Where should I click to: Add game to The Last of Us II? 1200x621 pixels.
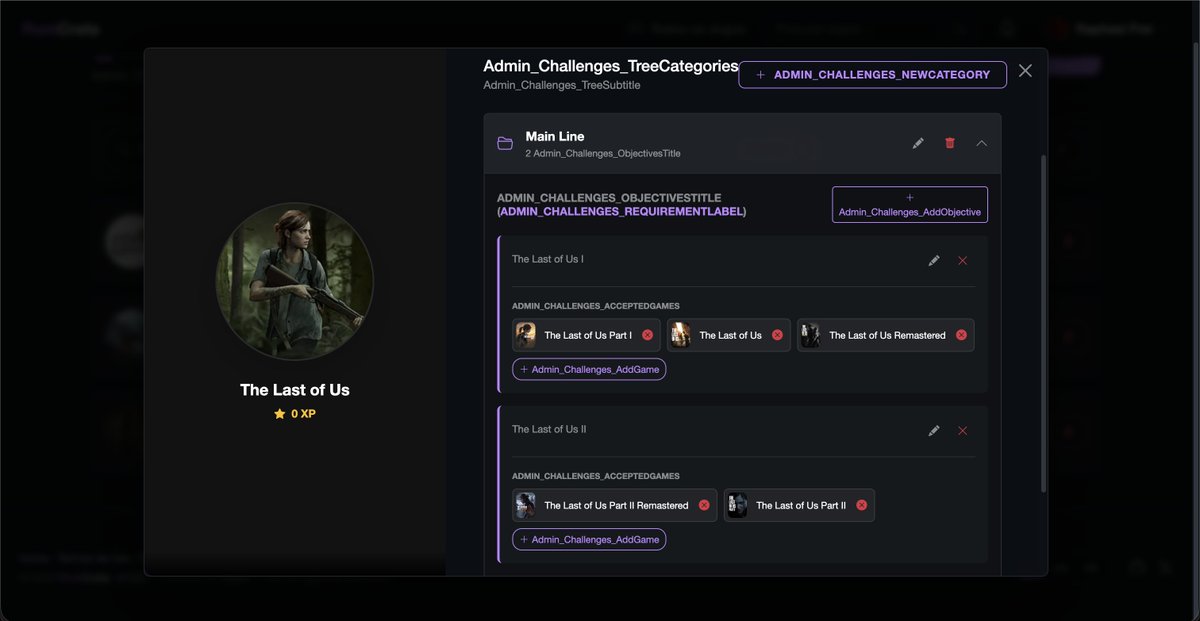pos(589,539)
